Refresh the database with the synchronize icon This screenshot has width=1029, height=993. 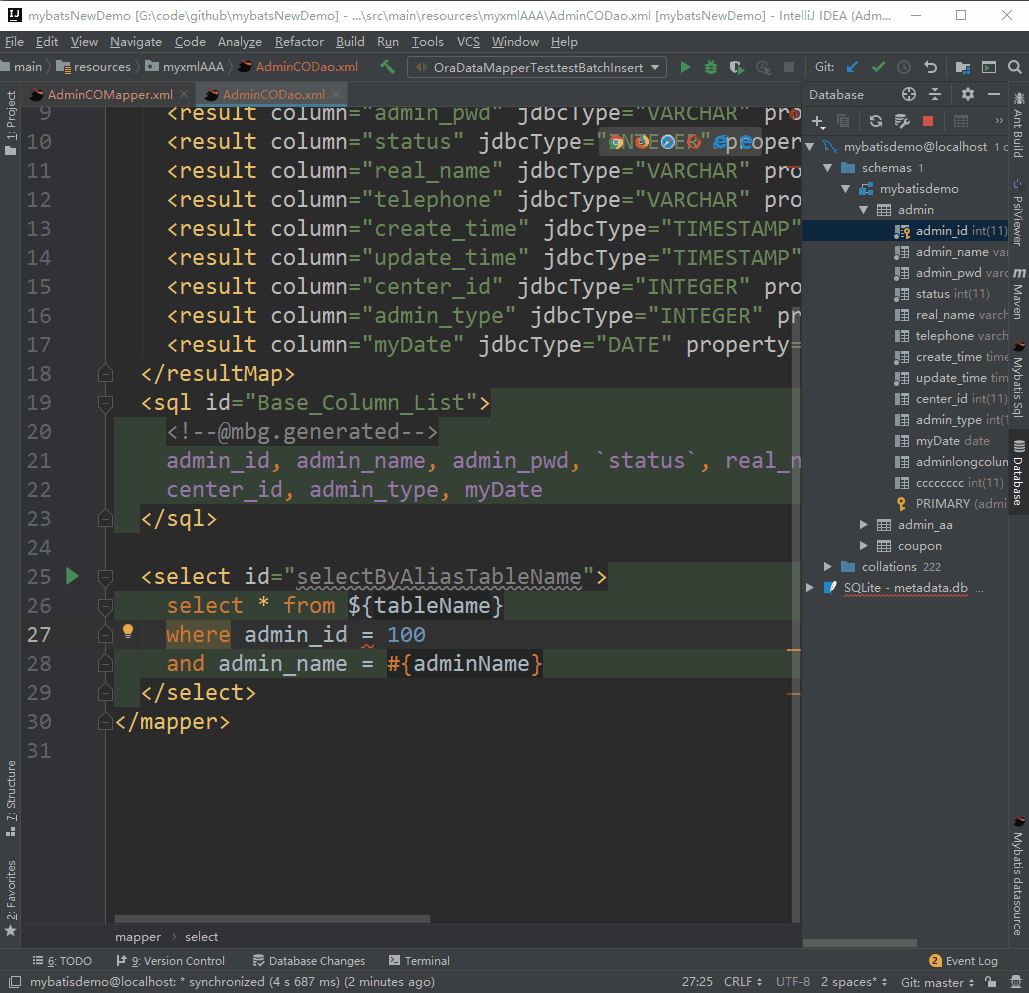875,121
